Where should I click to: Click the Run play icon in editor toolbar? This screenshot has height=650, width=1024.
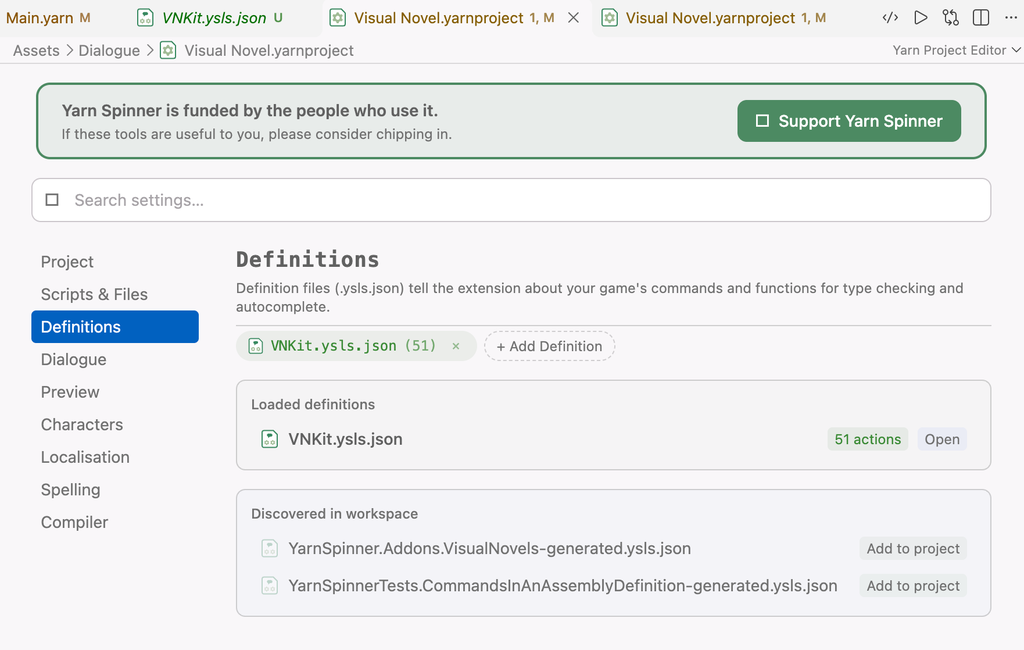[x=921, y=18]
